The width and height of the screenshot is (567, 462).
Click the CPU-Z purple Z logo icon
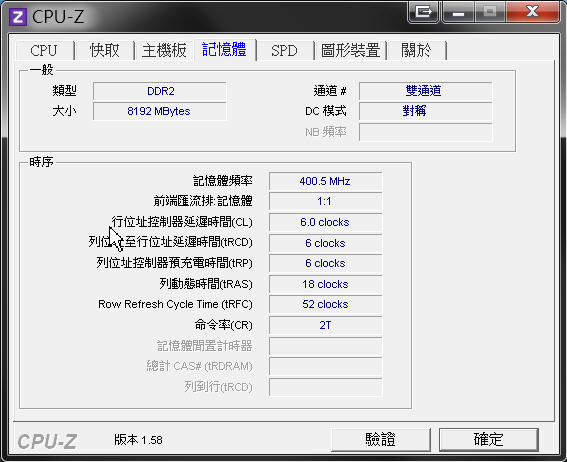point(18,17)
